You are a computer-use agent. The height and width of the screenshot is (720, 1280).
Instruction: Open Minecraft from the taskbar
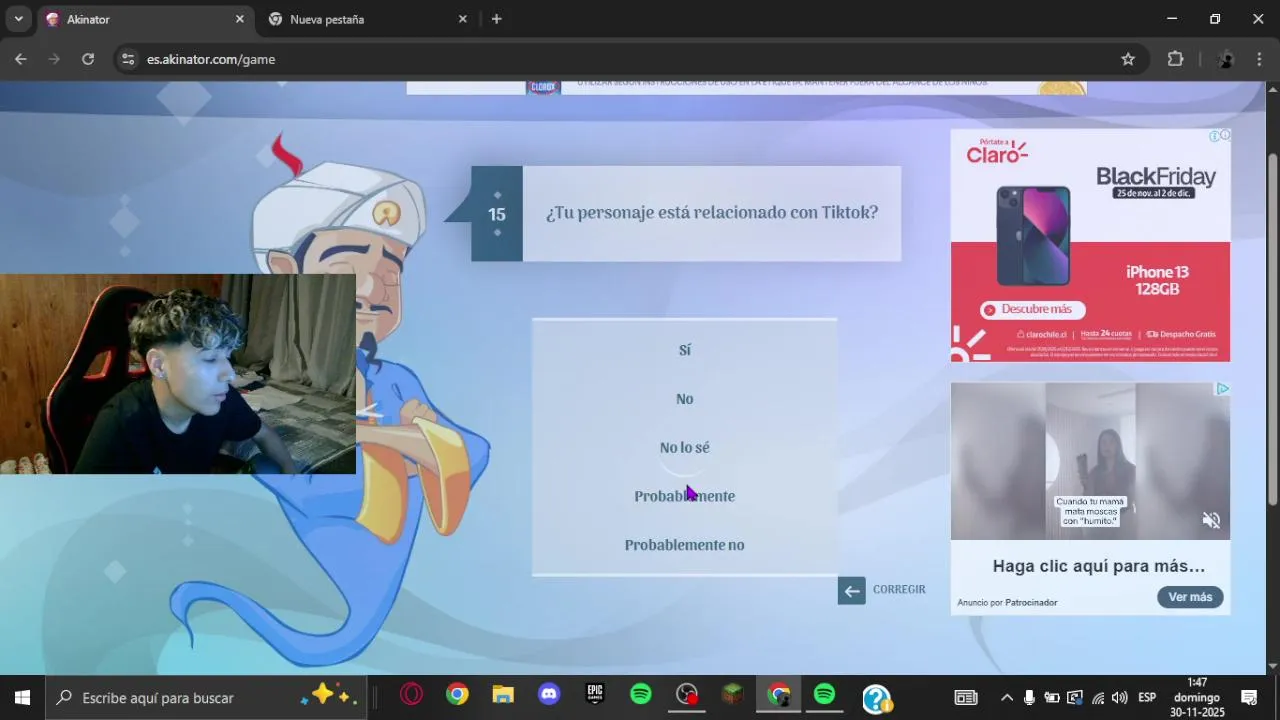pos(733,695)
